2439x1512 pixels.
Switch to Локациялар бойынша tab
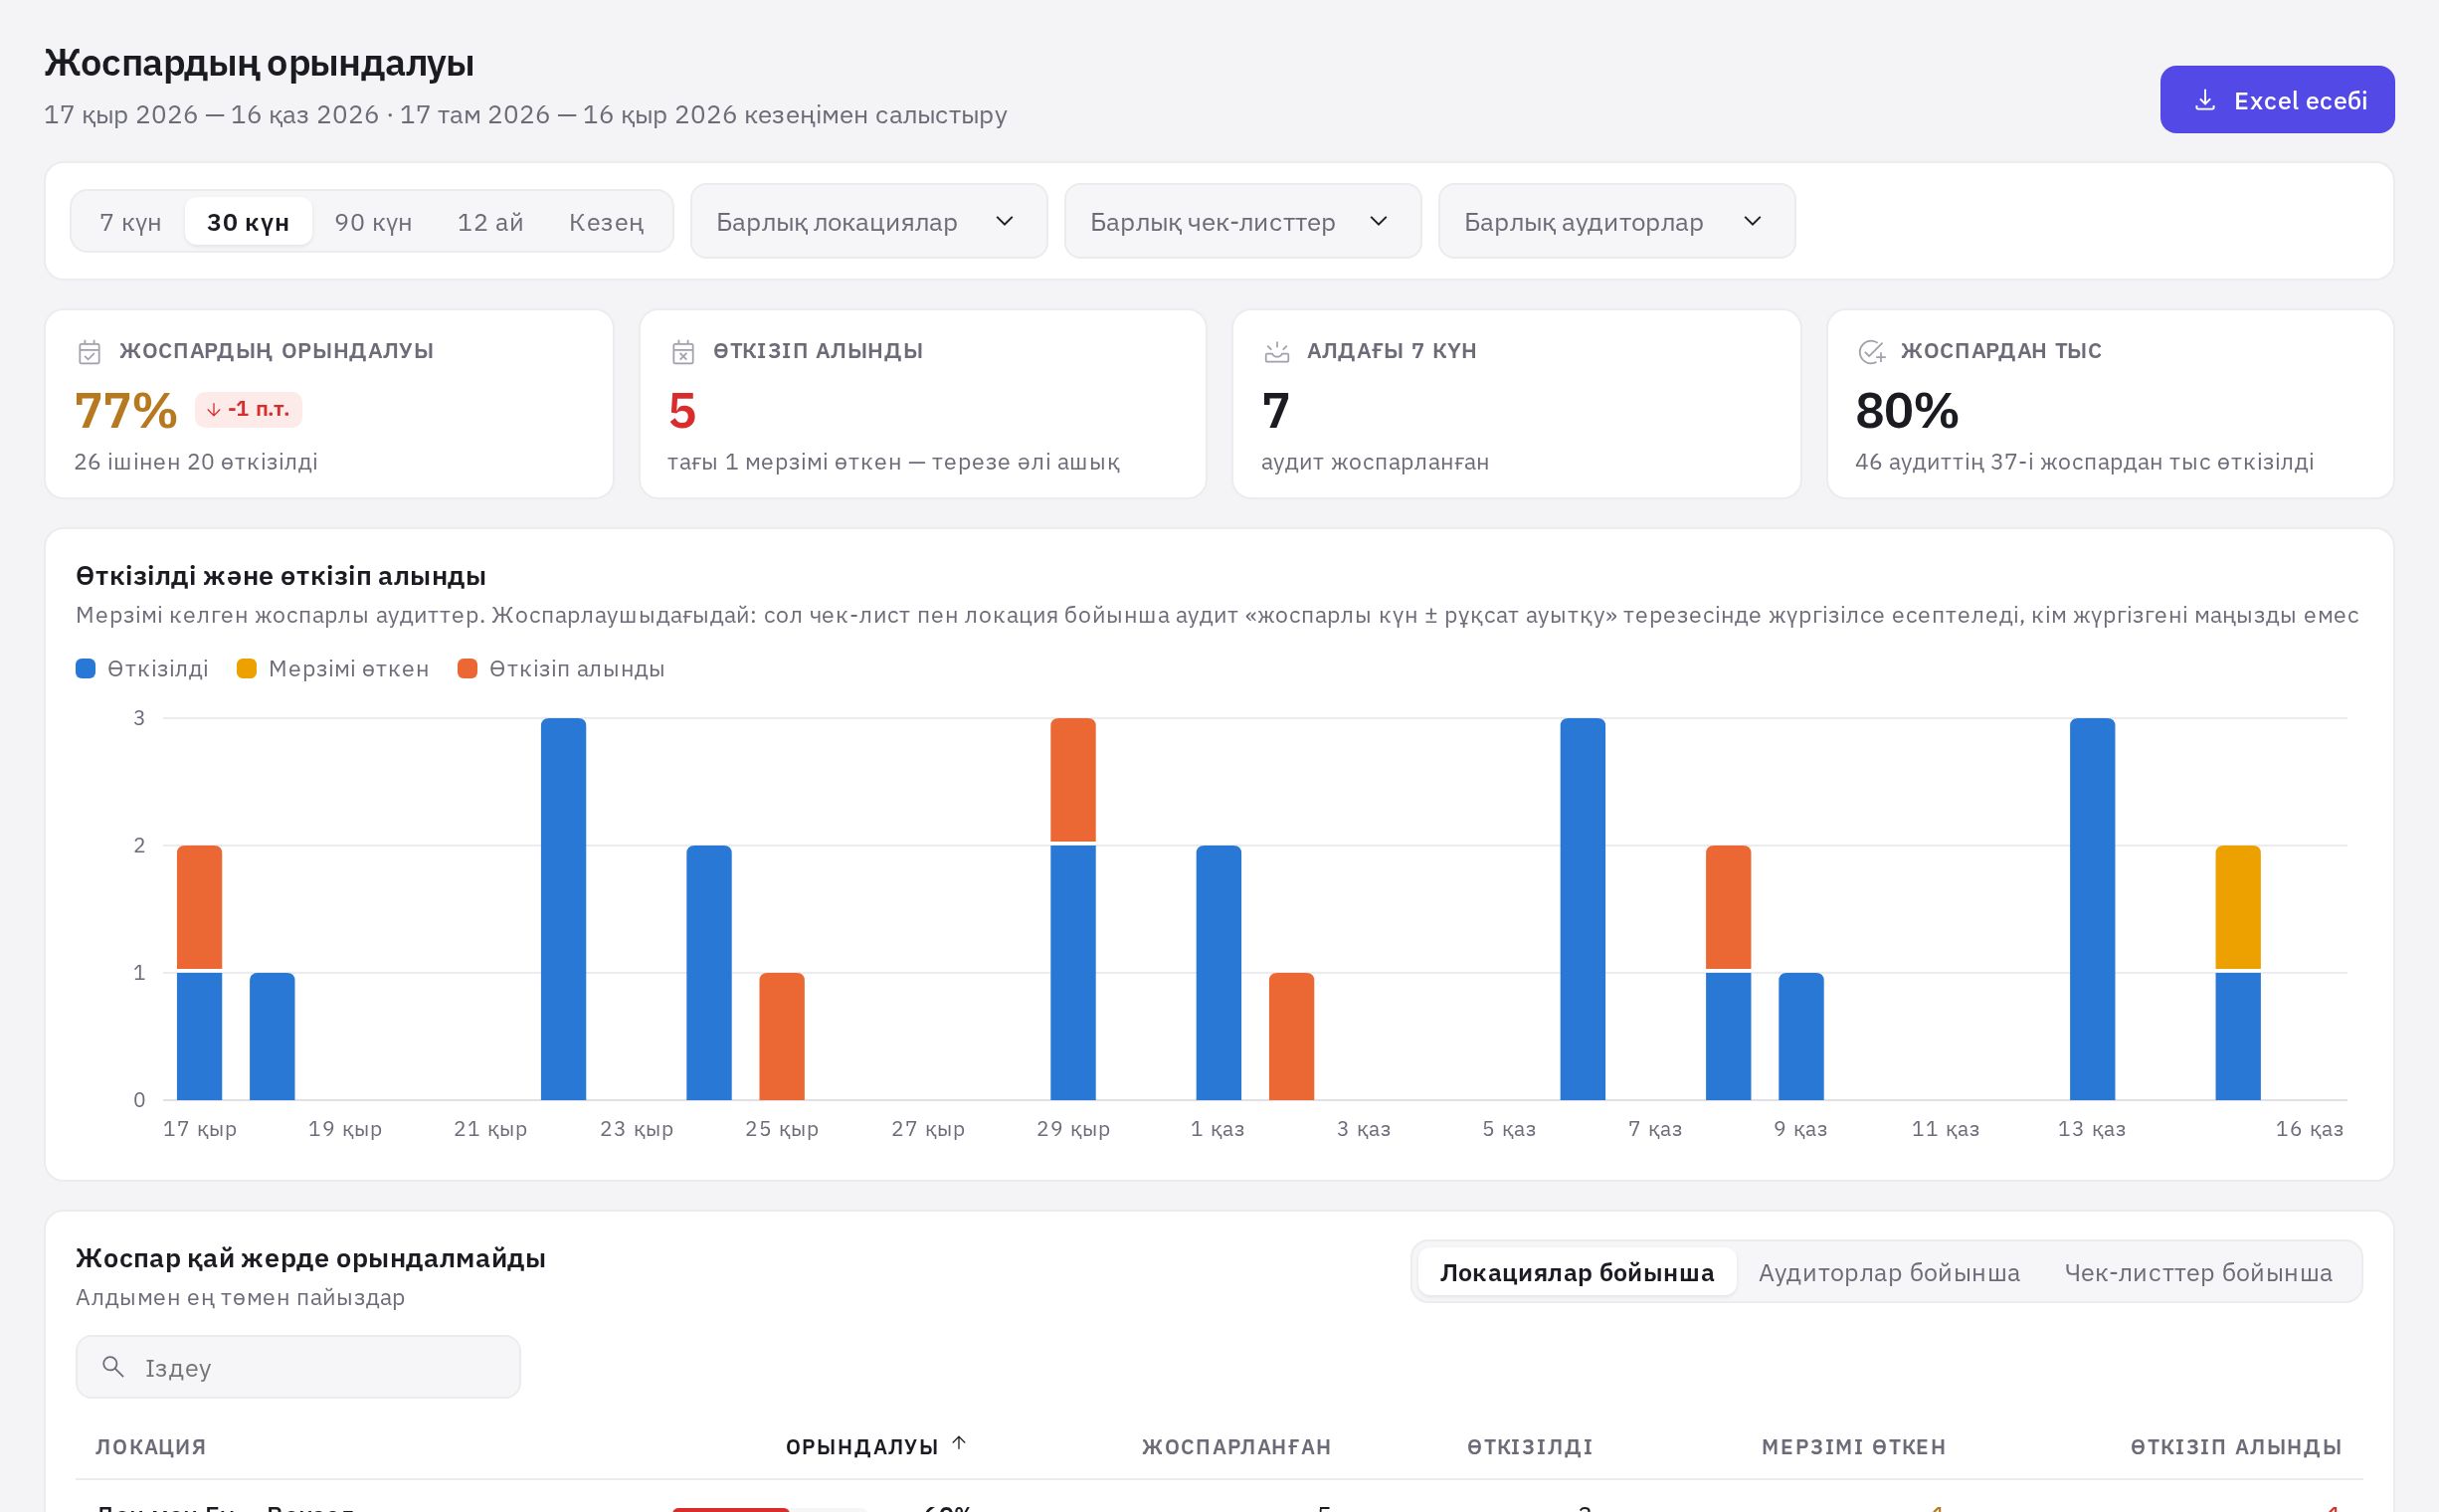[x=1577, y=1272]
